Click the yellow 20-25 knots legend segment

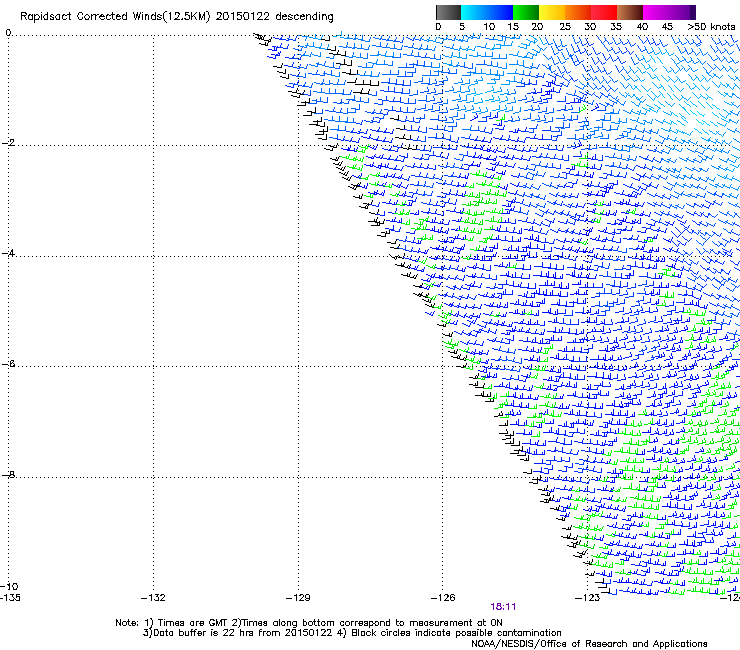552,12
